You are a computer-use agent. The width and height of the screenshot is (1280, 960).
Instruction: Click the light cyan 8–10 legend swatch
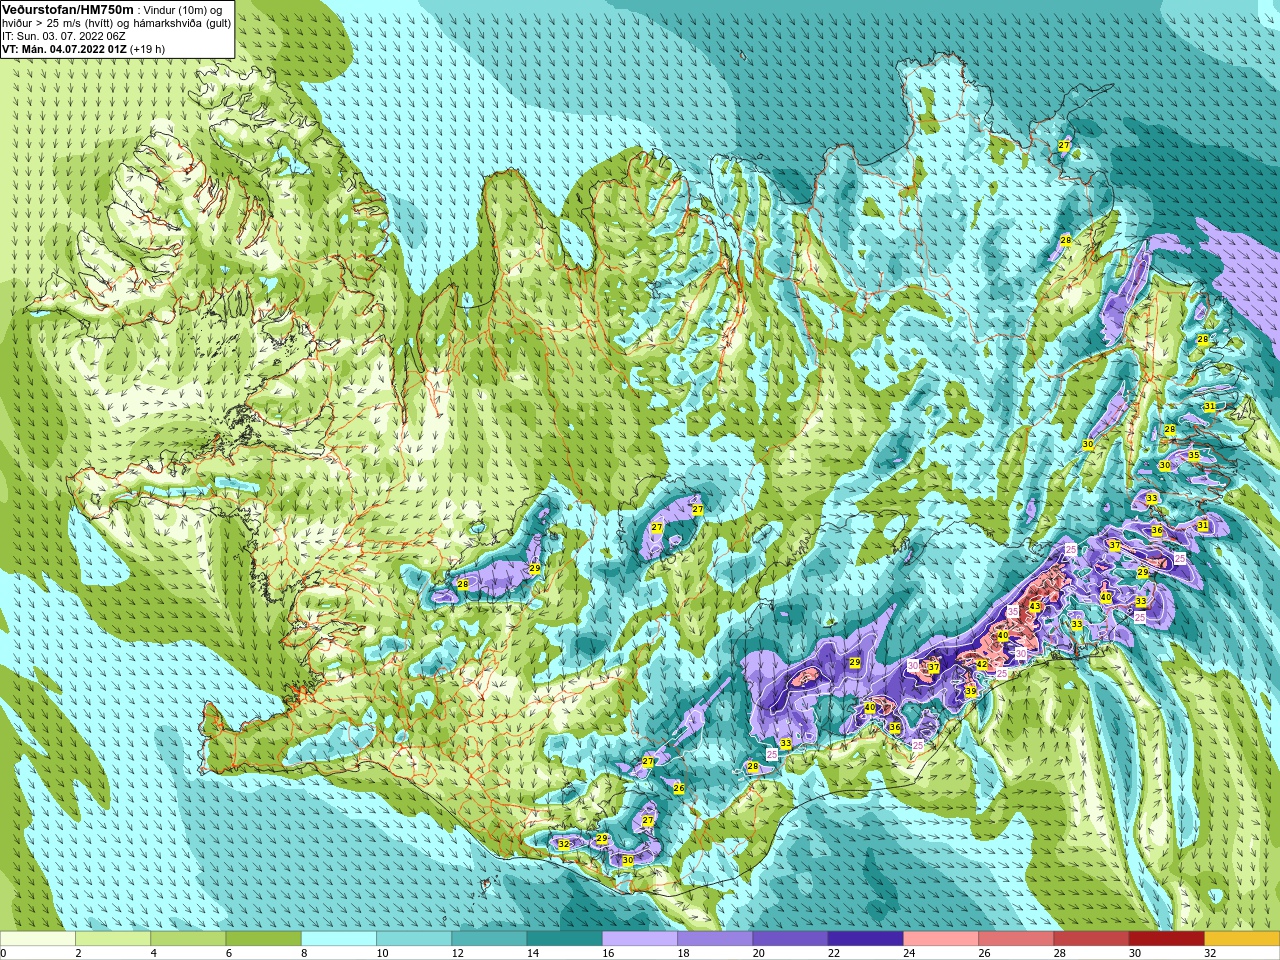(339, 939)
